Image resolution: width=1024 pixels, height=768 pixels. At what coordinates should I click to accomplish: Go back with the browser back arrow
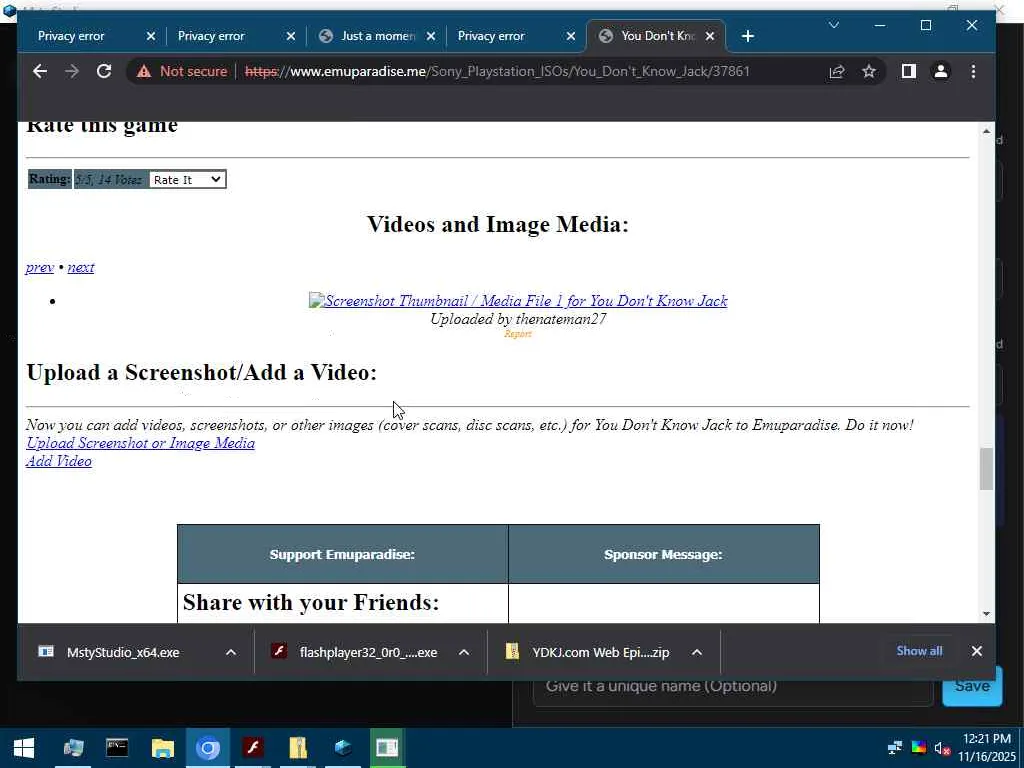point(40,71)
